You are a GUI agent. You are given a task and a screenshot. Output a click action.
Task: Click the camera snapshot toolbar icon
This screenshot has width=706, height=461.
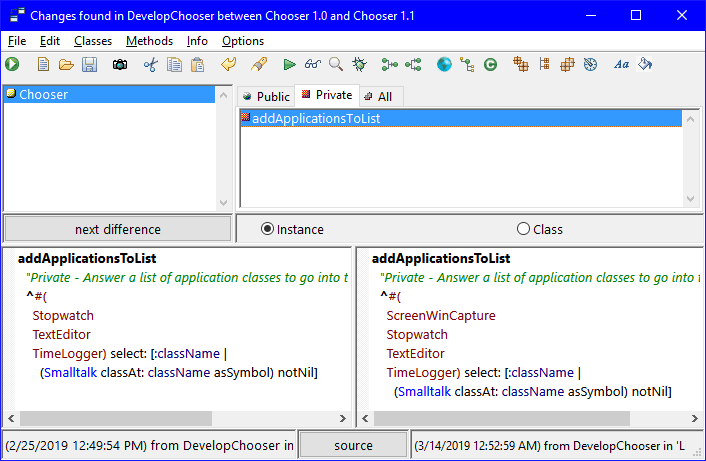(x=120, y=65)
